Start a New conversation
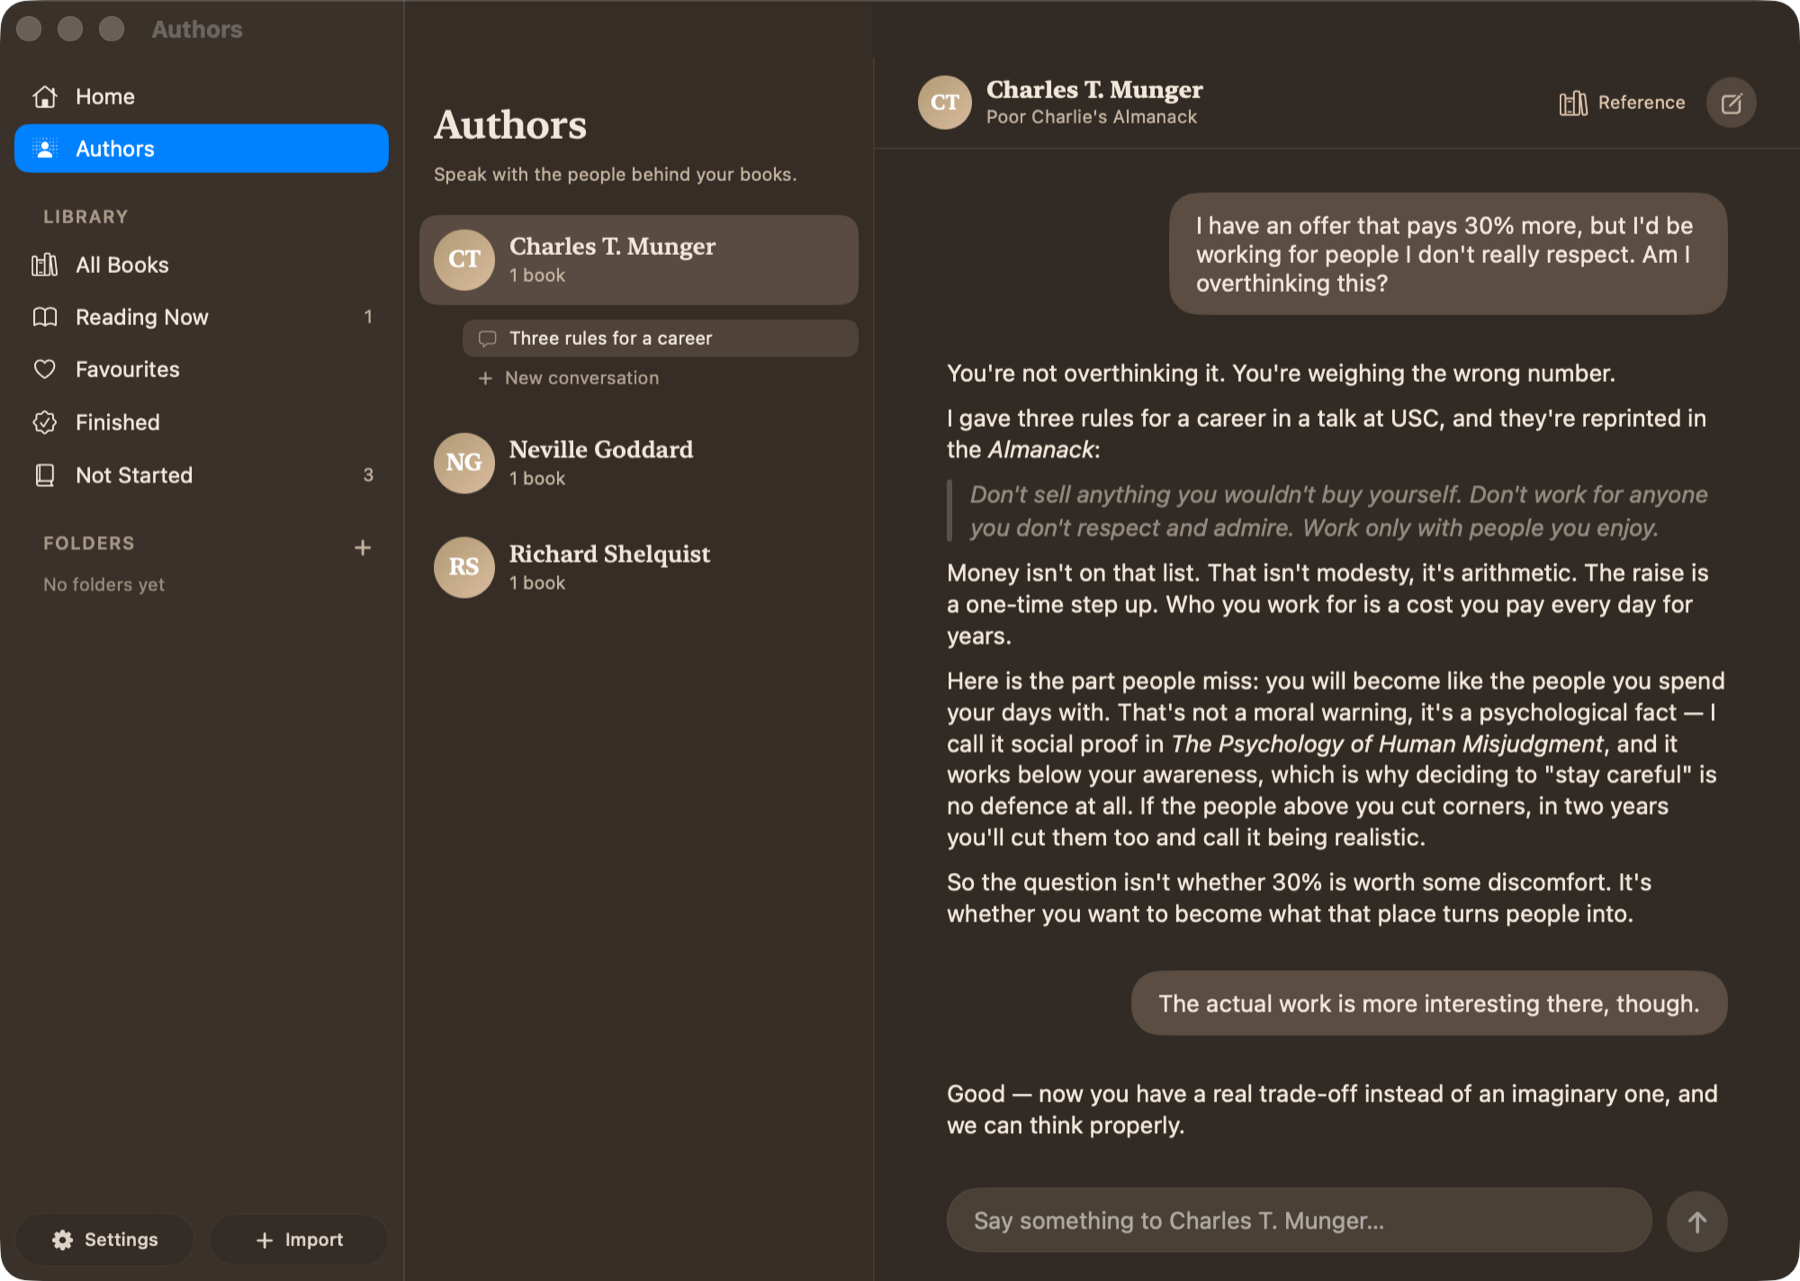Screen dimensions: 1800x1281 pos(582,378)
